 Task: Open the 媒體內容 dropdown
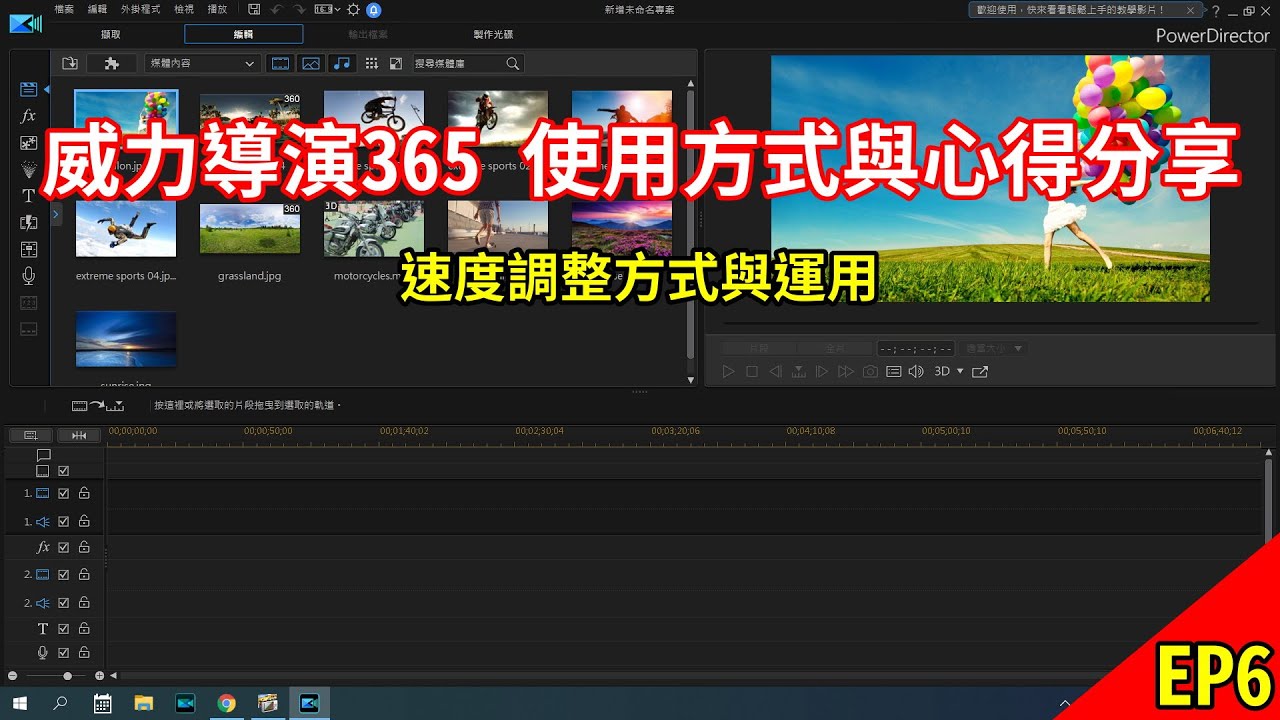point(202,63)
